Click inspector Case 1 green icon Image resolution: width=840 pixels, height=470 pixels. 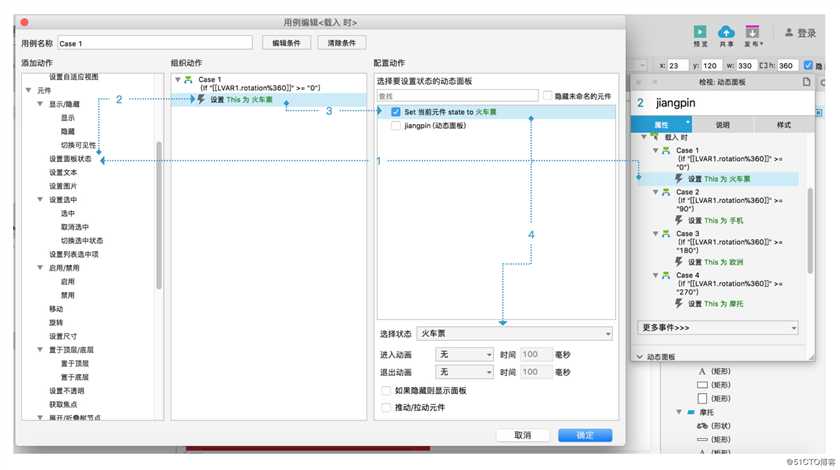(x=666, y=151)
